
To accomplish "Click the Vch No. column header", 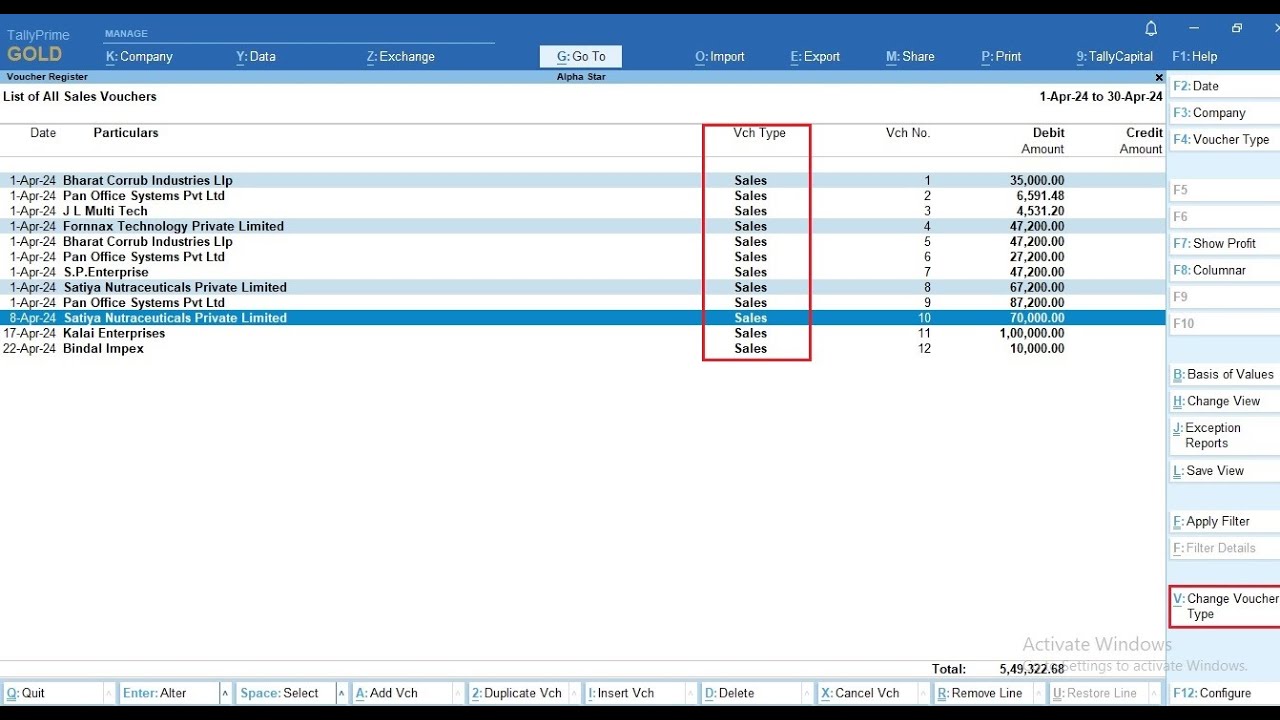I will pyautogui.click(x=908, y=133).
